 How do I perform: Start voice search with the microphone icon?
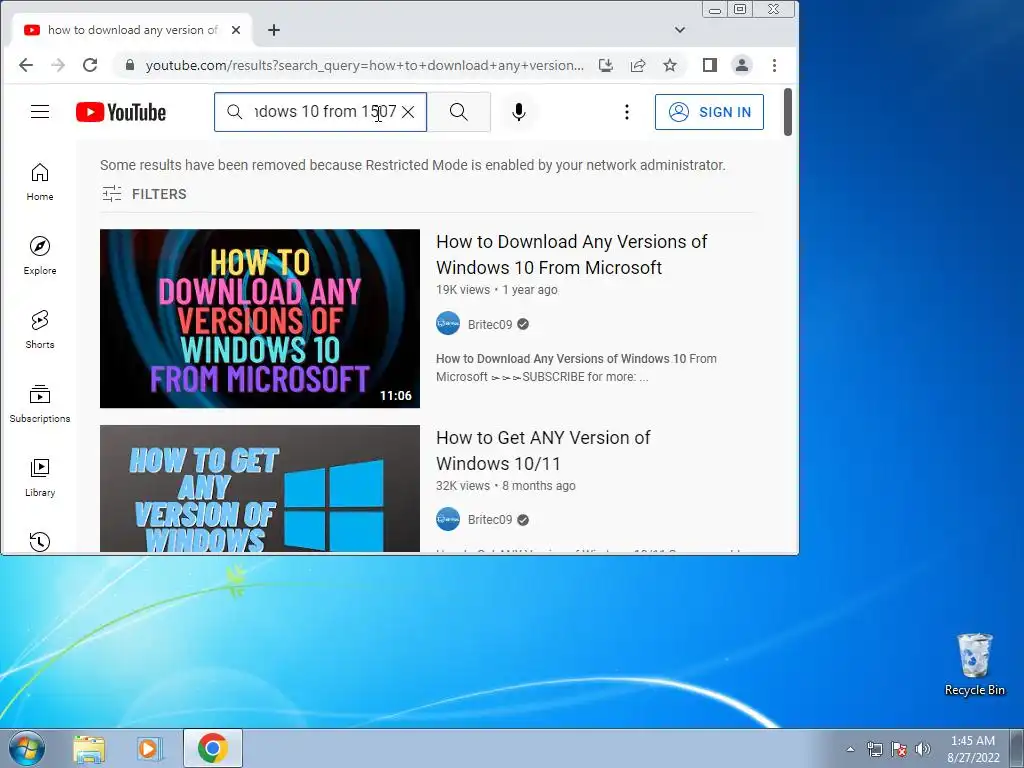(519, 112)
